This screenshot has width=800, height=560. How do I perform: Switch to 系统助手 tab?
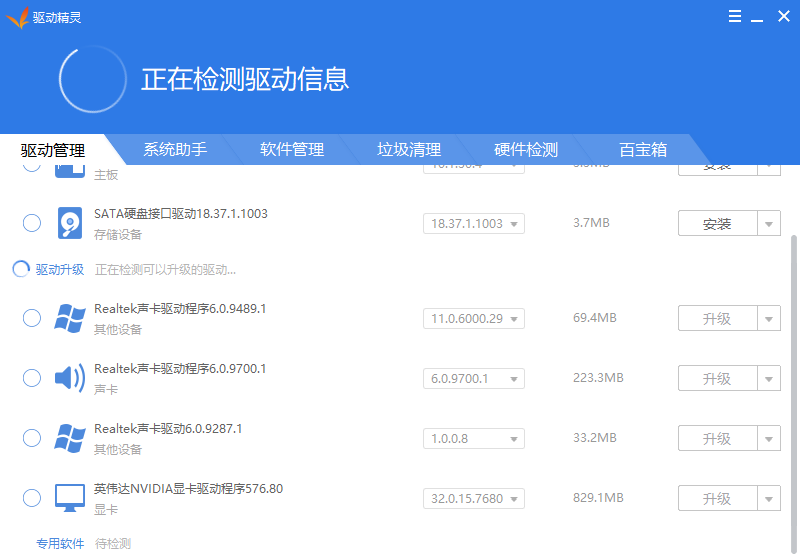point(175,149)
